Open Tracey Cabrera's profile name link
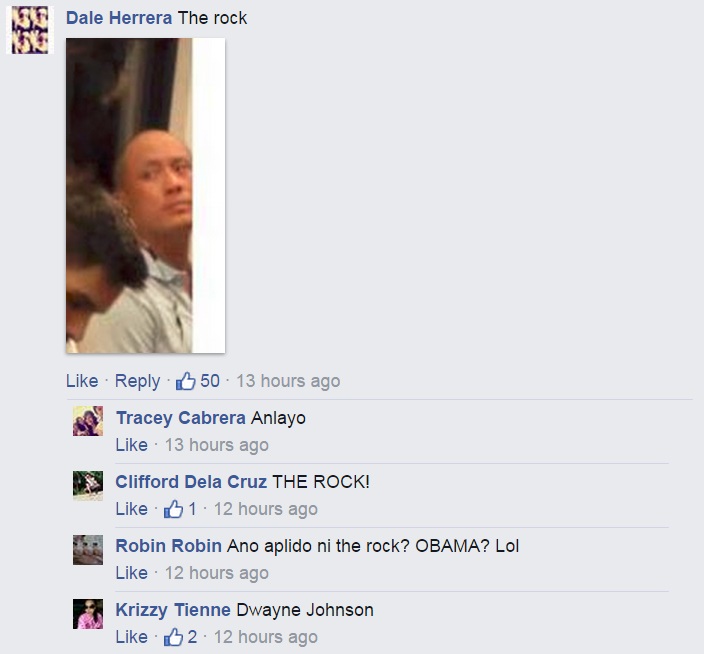Image resolution: width=704 pixels, height=654 pixels. pyautogui.click(x=181, y=418)
